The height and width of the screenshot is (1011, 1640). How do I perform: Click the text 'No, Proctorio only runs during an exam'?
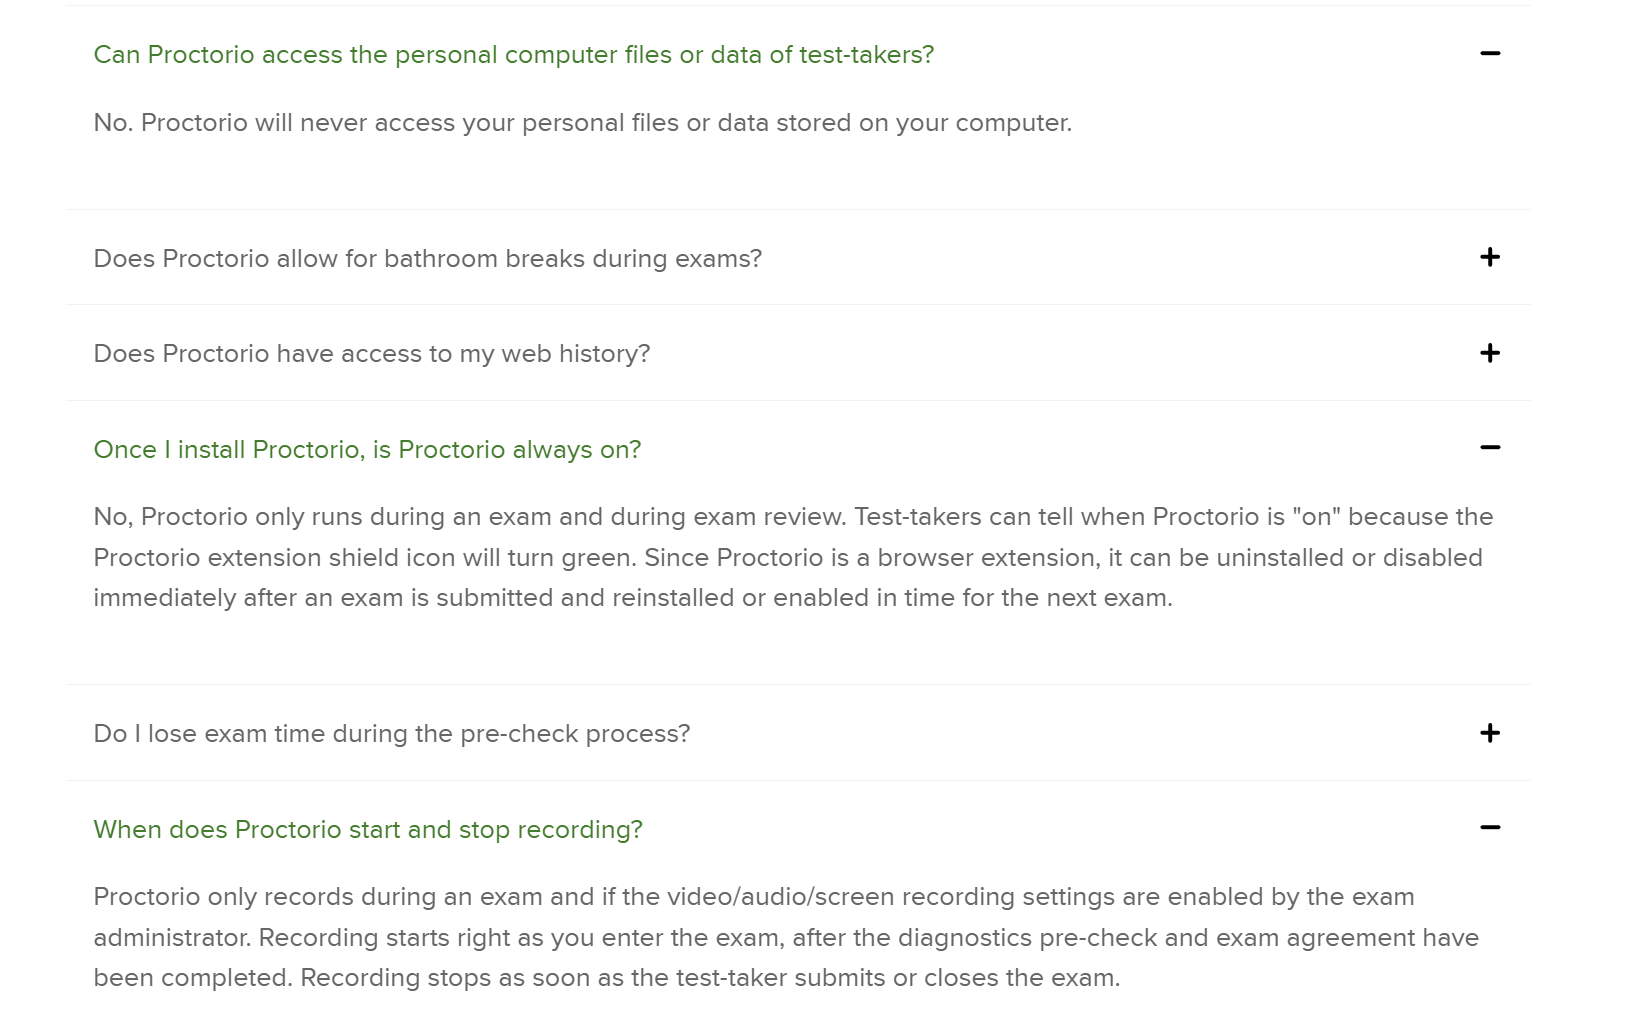point(469,517)
